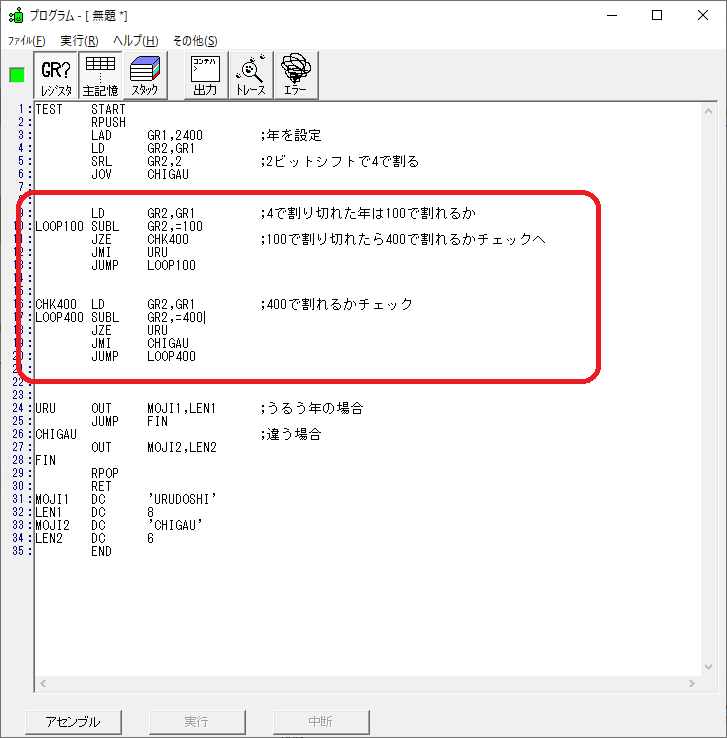Open the スタック stack view
This screenshot has height=738, width=727.
click(145, 75)
